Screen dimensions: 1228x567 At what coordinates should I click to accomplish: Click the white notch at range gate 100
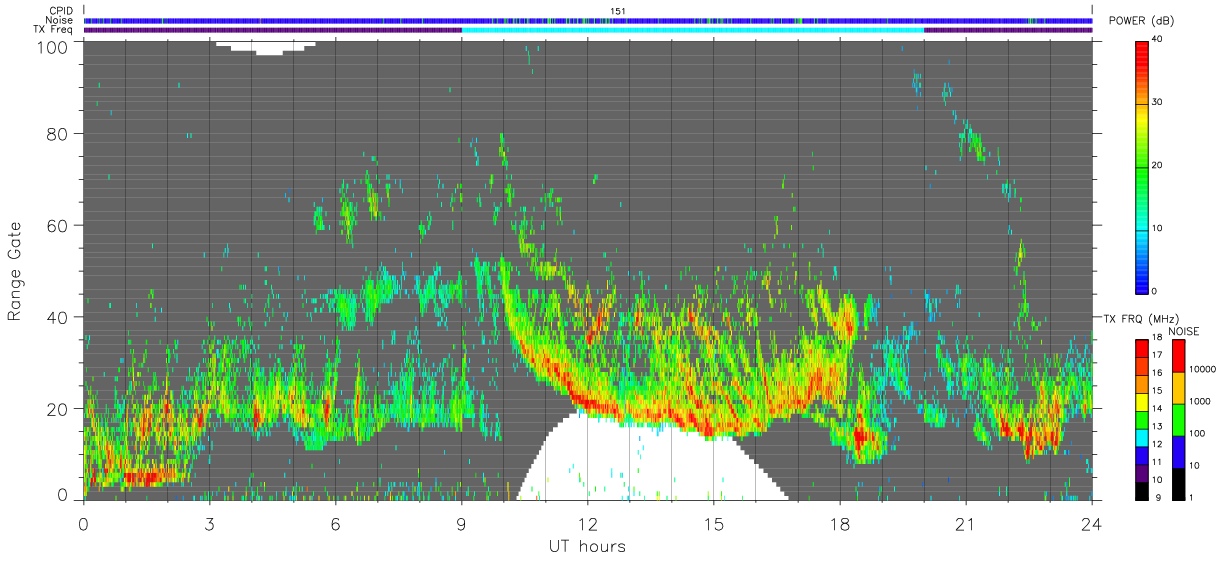(266, 47)
